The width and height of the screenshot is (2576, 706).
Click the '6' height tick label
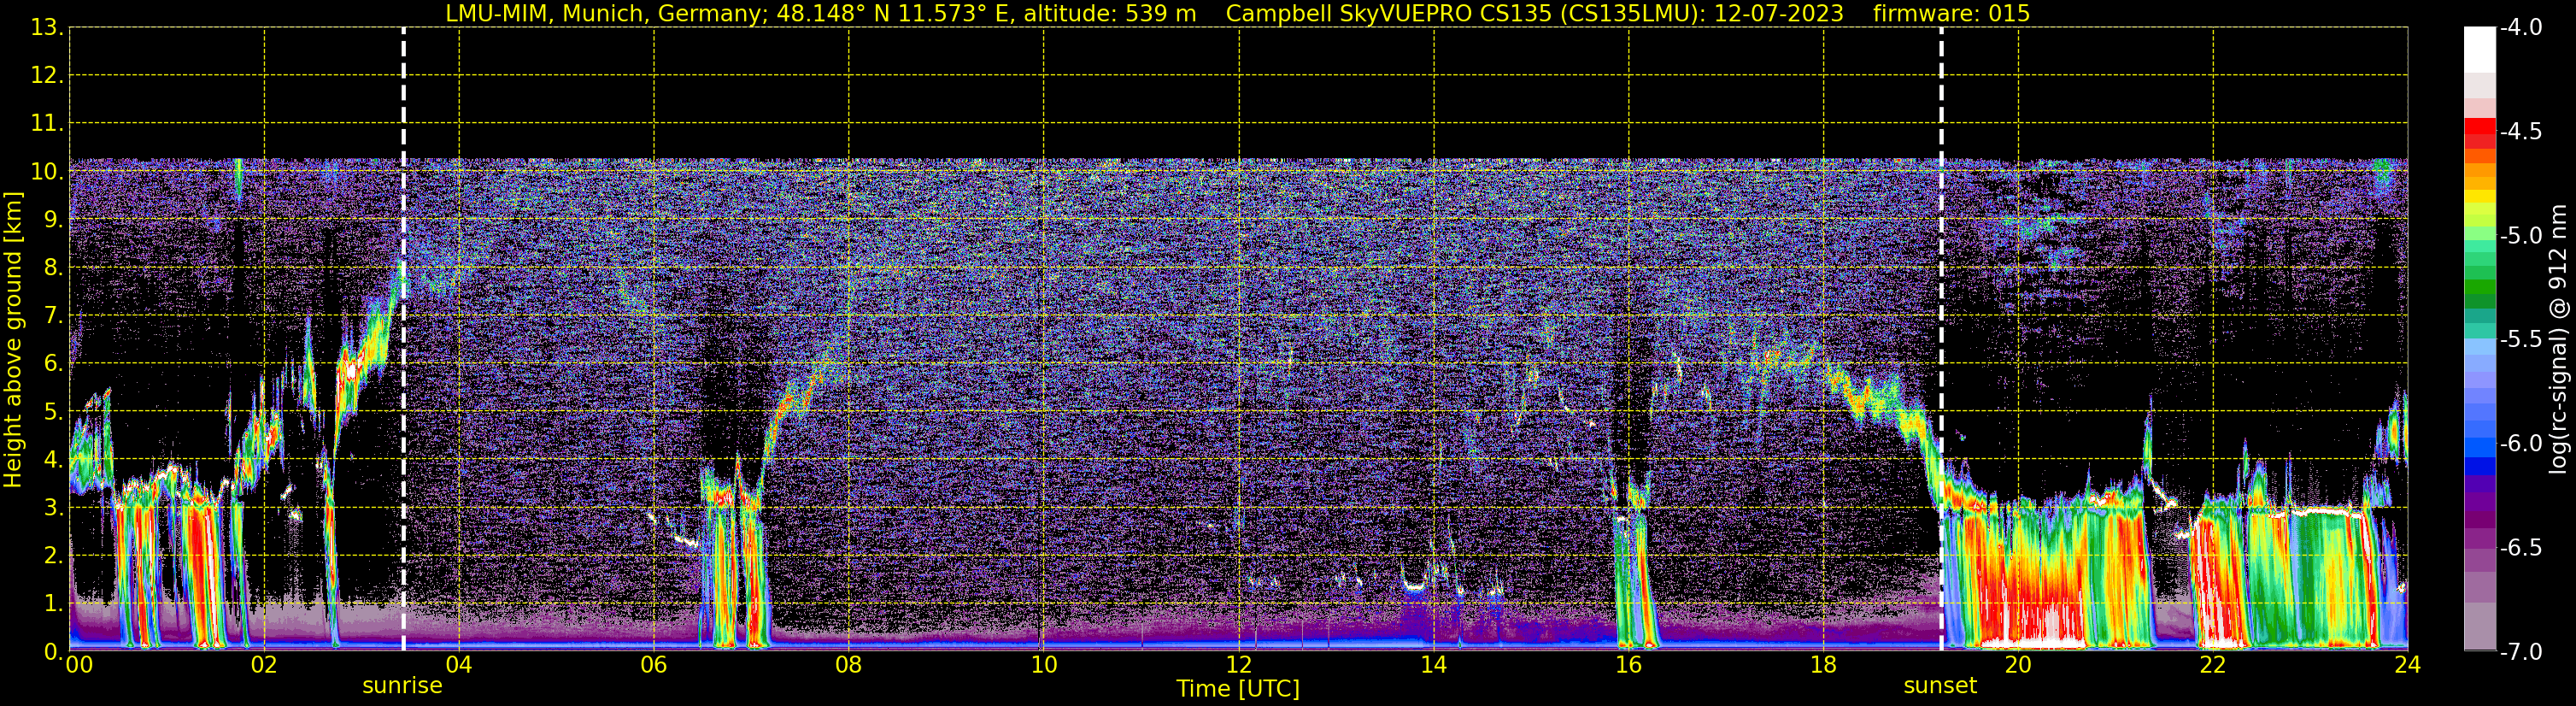(53, 364)
